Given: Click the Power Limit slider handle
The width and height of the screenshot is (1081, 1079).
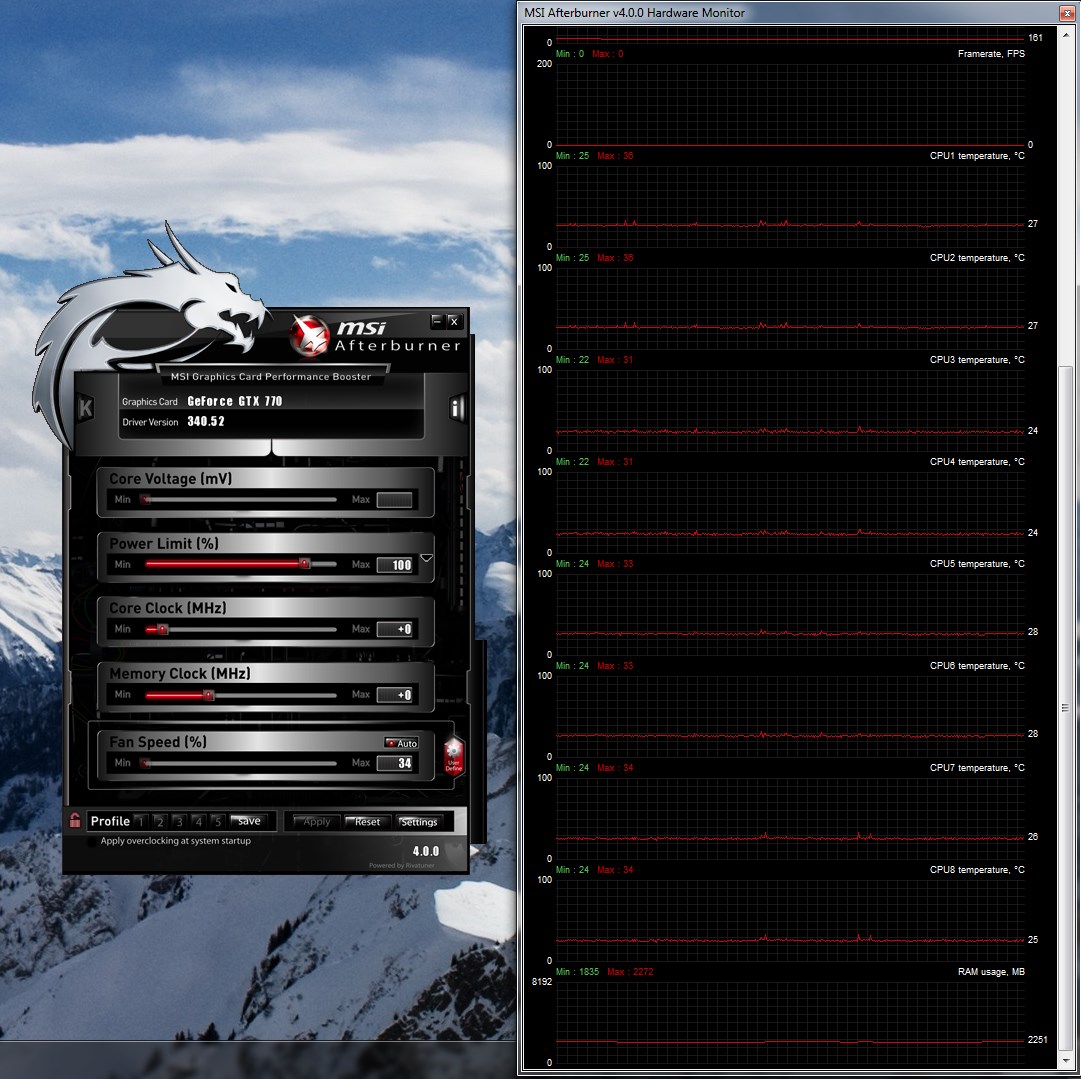Looking at the screenshot, I should [304, 564].
